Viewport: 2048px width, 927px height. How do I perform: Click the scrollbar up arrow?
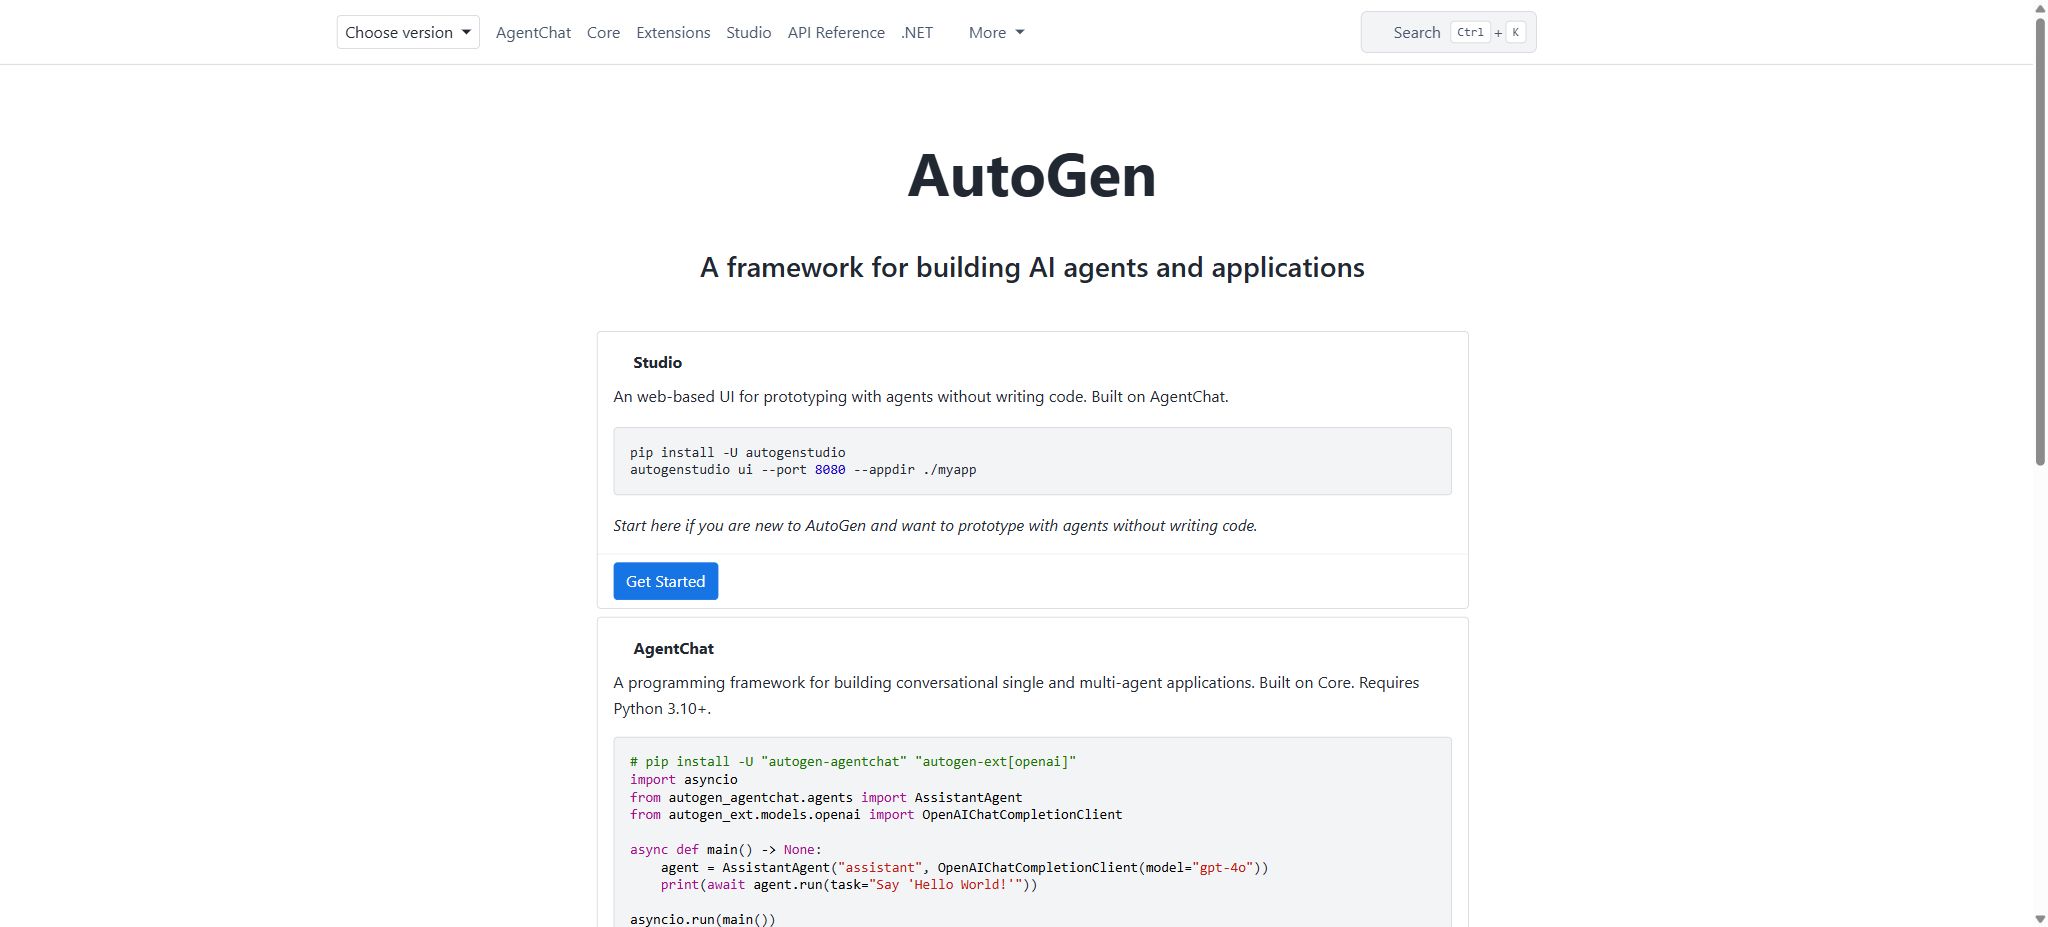[x=2040, y=8]
